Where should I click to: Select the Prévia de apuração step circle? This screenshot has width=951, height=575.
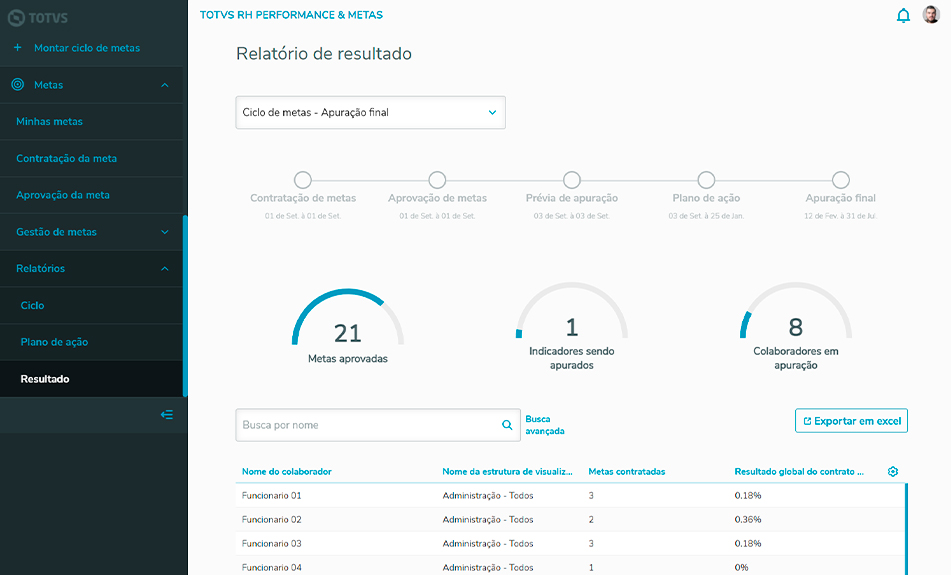pyautogui.click(x=572, y=180)
